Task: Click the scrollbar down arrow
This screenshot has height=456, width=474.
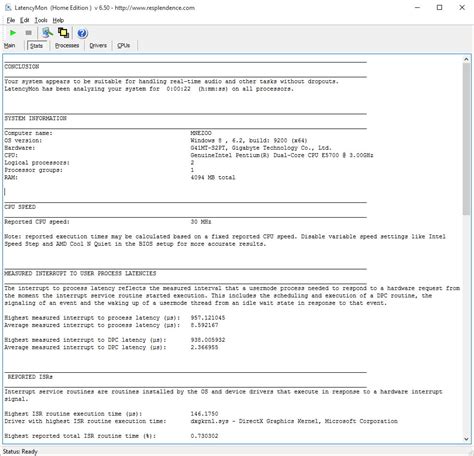Action: click(x=466, y=439)
